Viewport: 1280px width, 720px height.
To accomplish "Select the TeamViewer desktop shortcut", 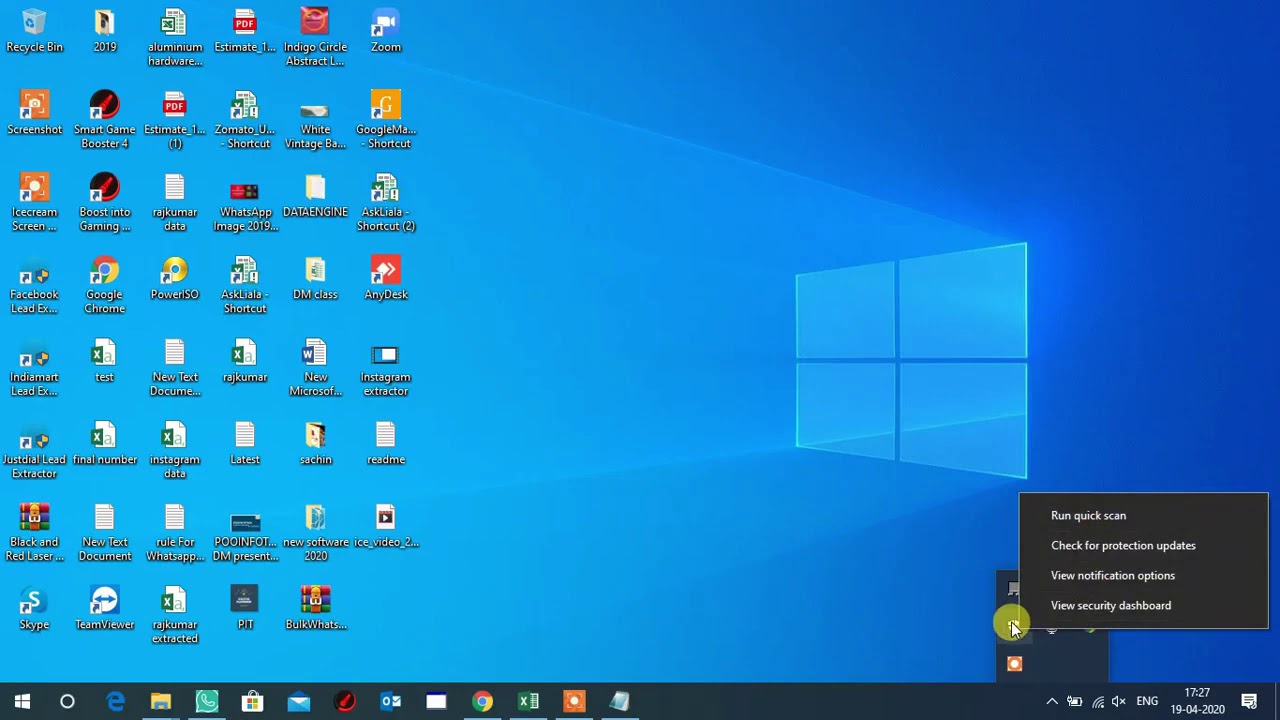I will tap(105, 609).
